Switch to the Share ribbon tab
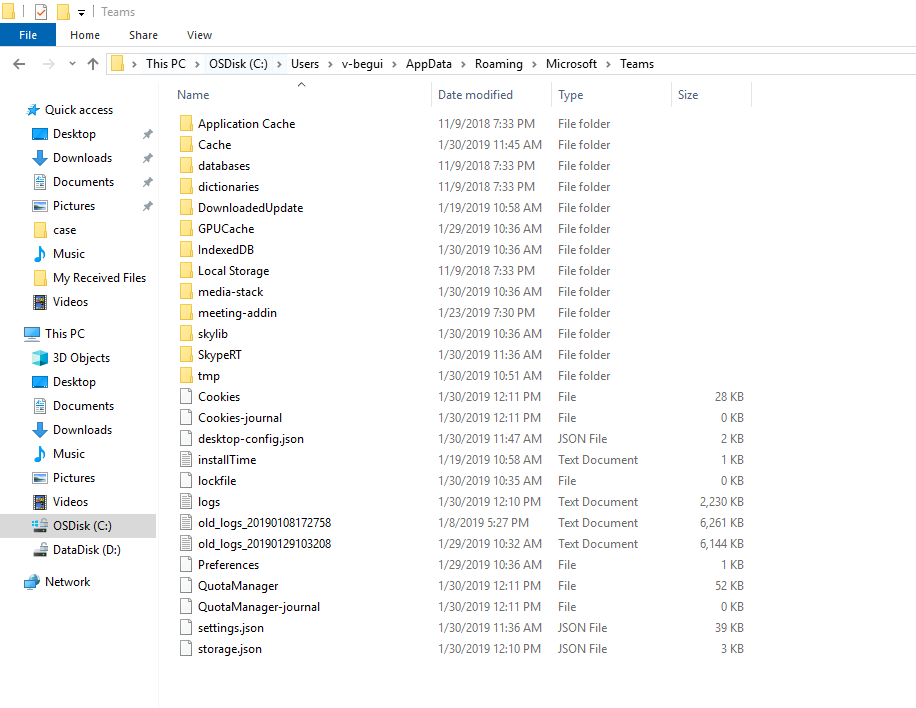The width and height of the screenshot is (916, 708). pos(143,35)
